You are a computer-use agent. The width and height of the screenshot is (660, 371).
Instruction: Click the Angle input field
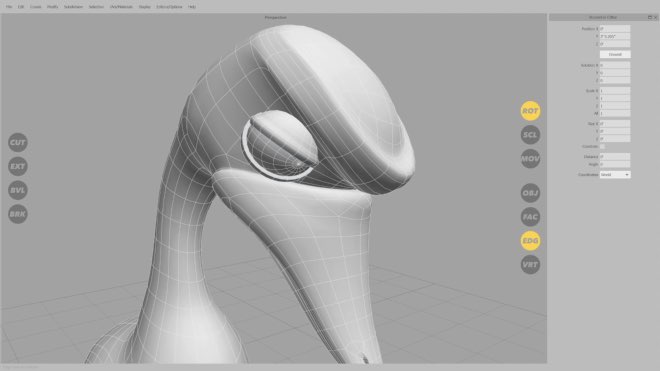tap(615, 164)
